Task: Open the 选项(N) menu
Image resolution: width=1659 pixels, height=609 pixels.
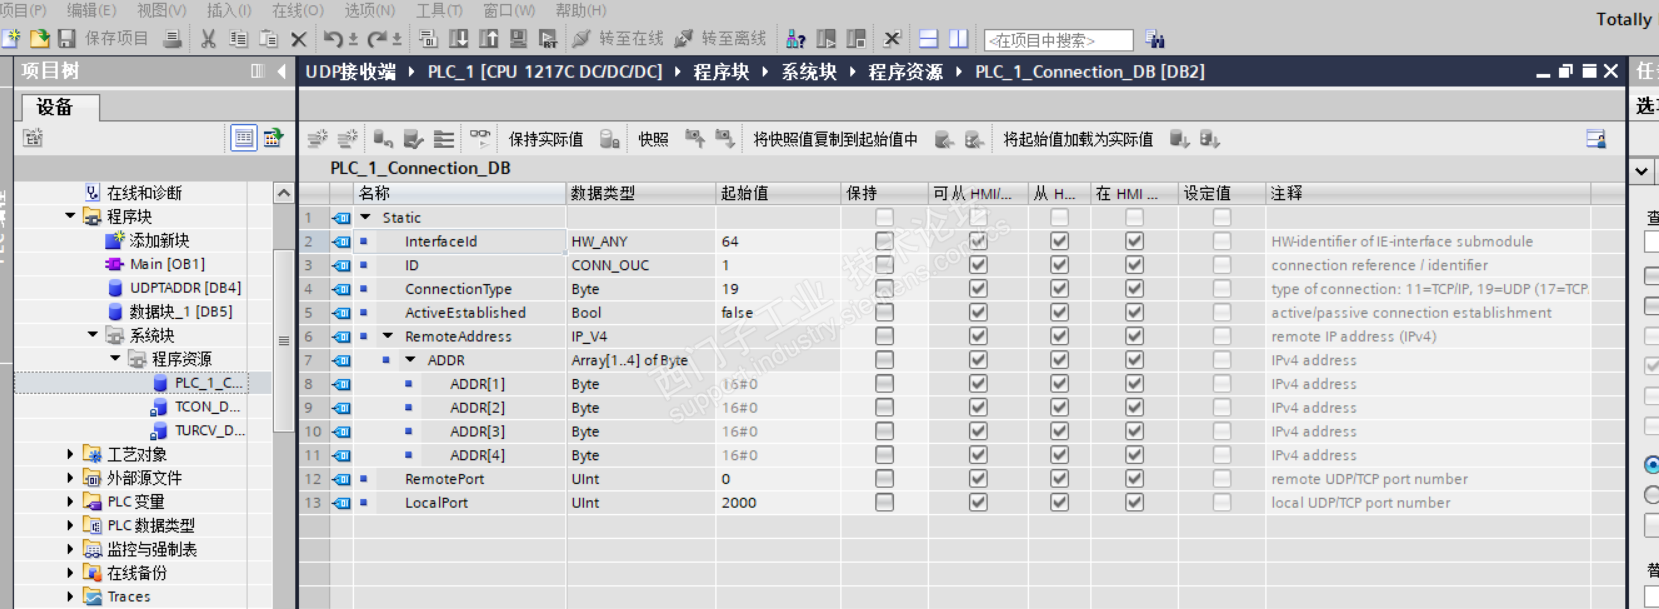Action: [x=370, y=10]
